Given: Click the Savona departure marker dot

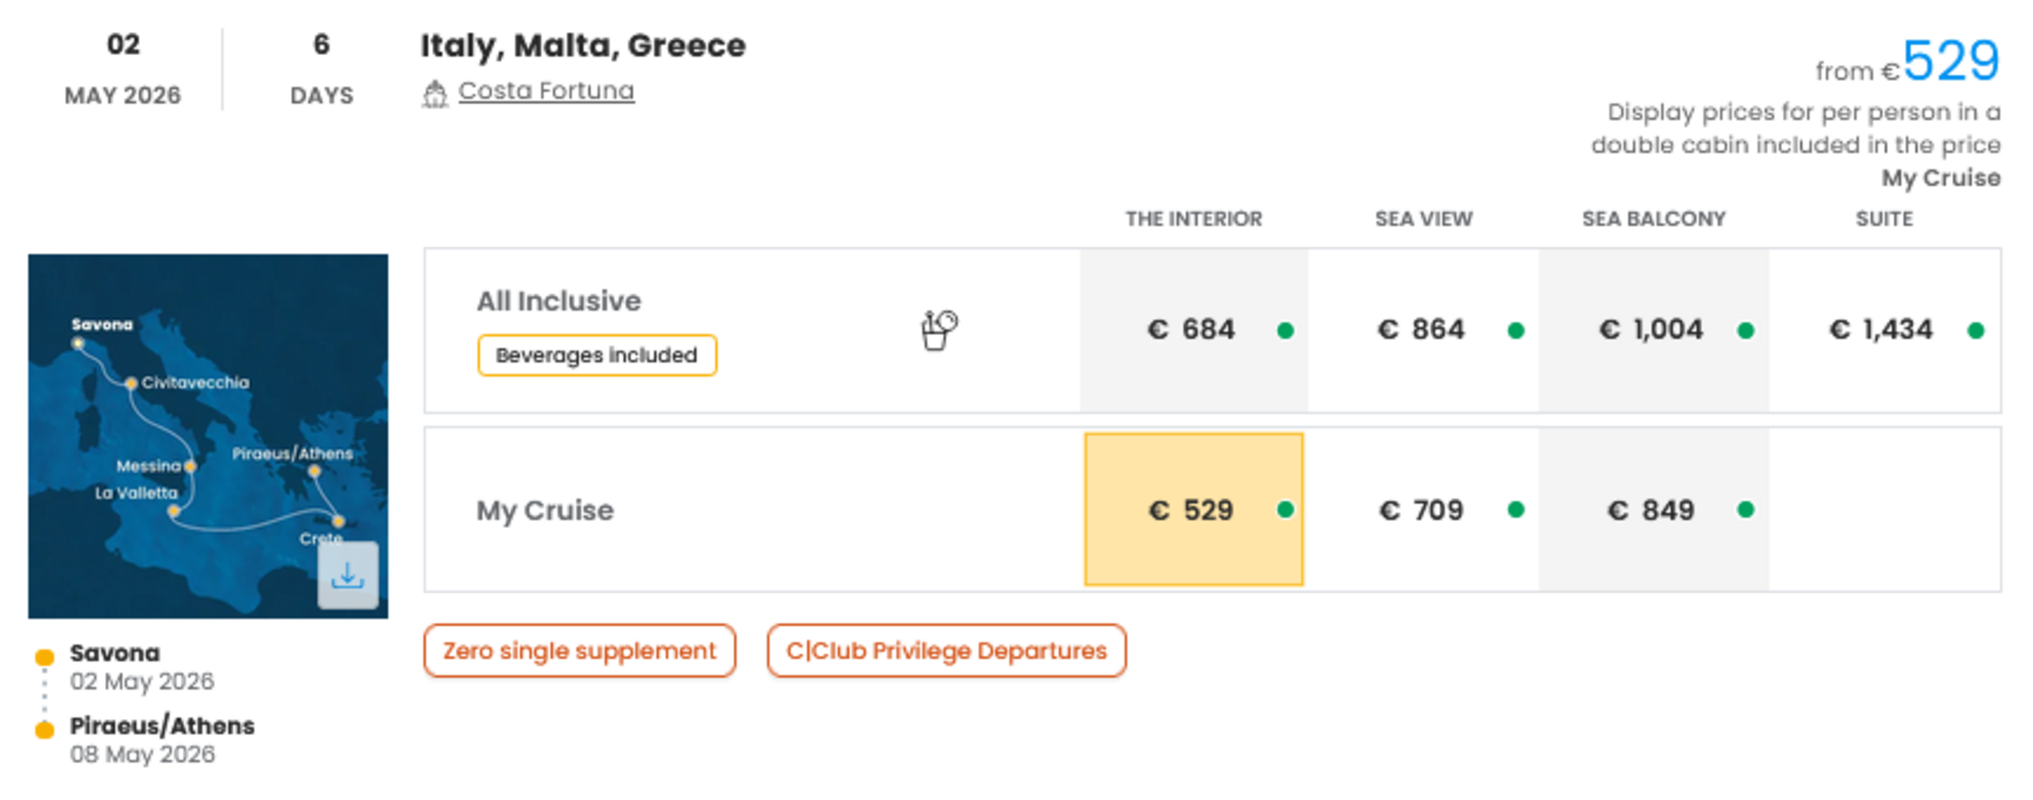Looking at the screenshot, I should 44,657.
